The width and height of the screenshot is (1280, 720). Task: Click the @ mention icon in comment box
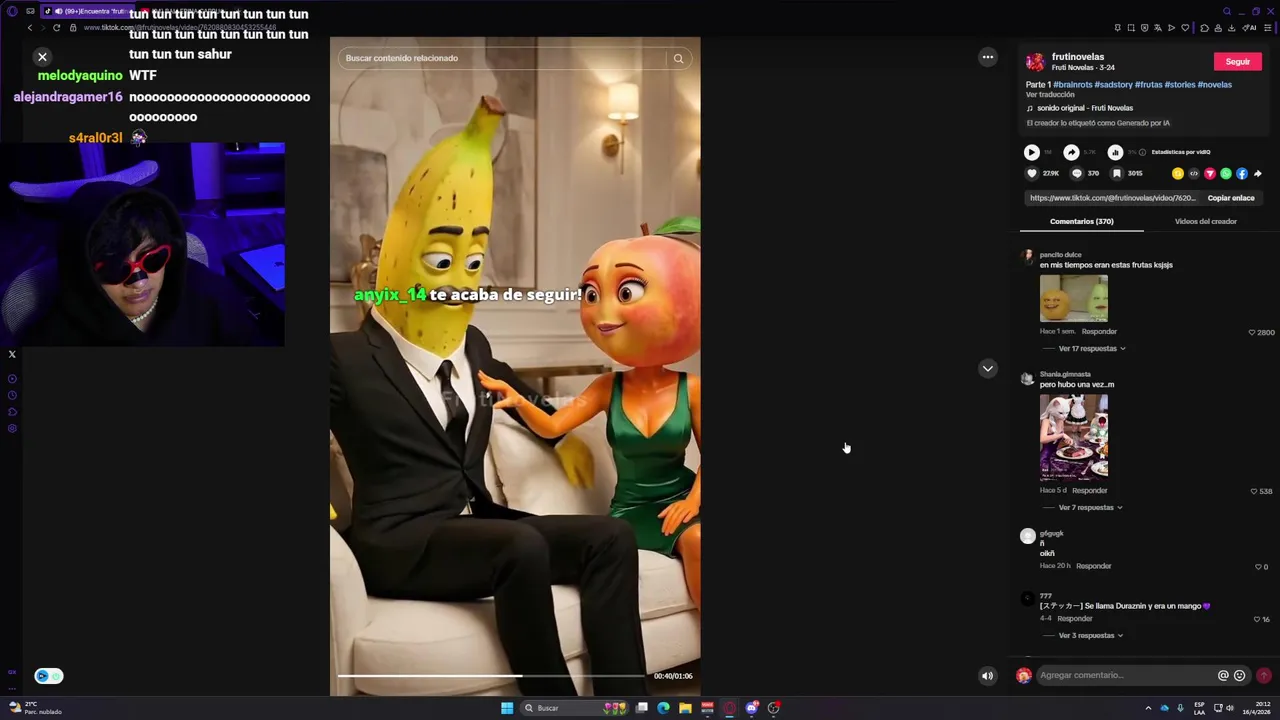[x=1223, y=676]
